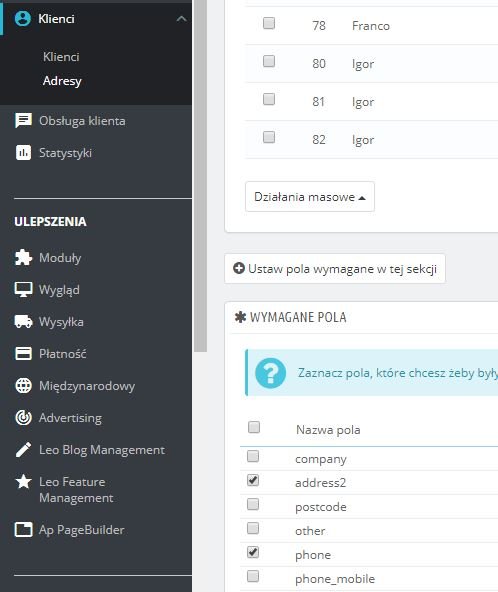Screen dimensions: 498x592
Task: Enable the other required field checkbox
Action: click(x=253, y=528)
